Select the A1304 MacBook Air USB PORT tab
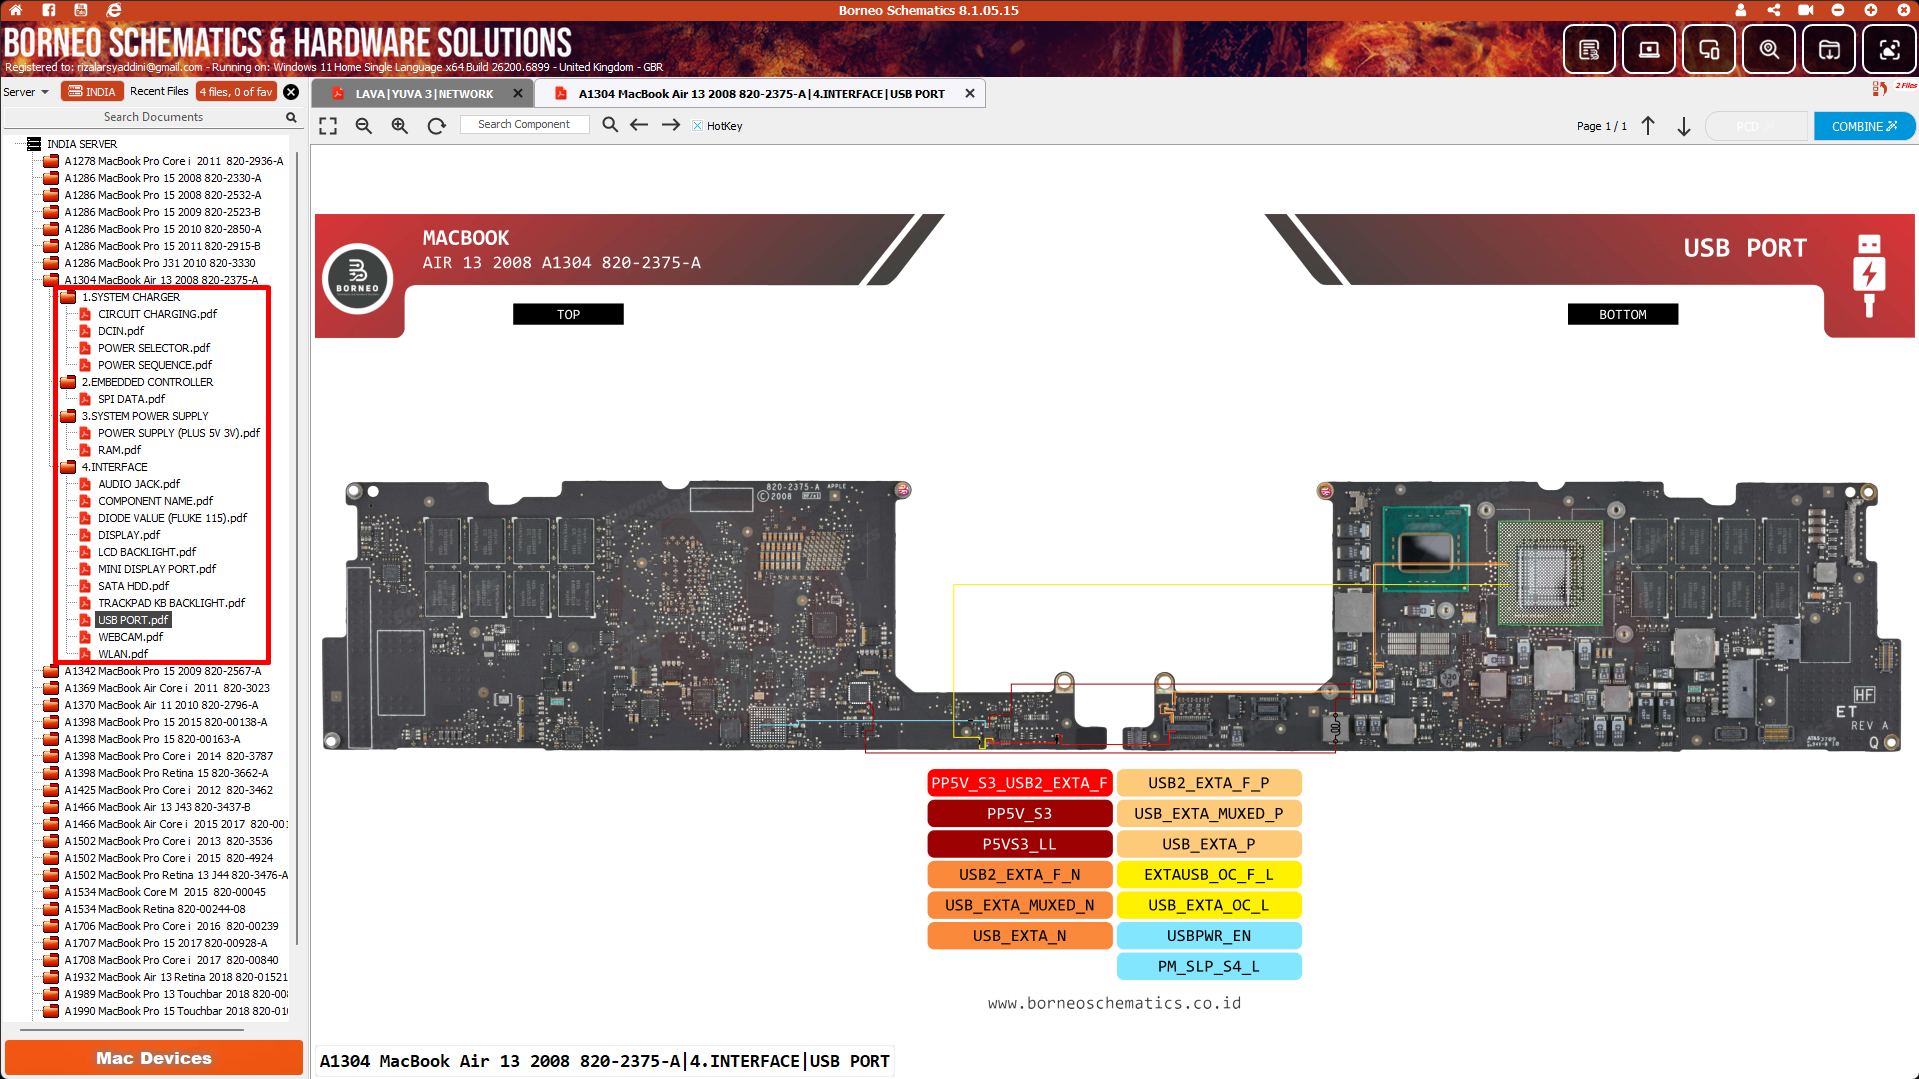 (760, 94)
